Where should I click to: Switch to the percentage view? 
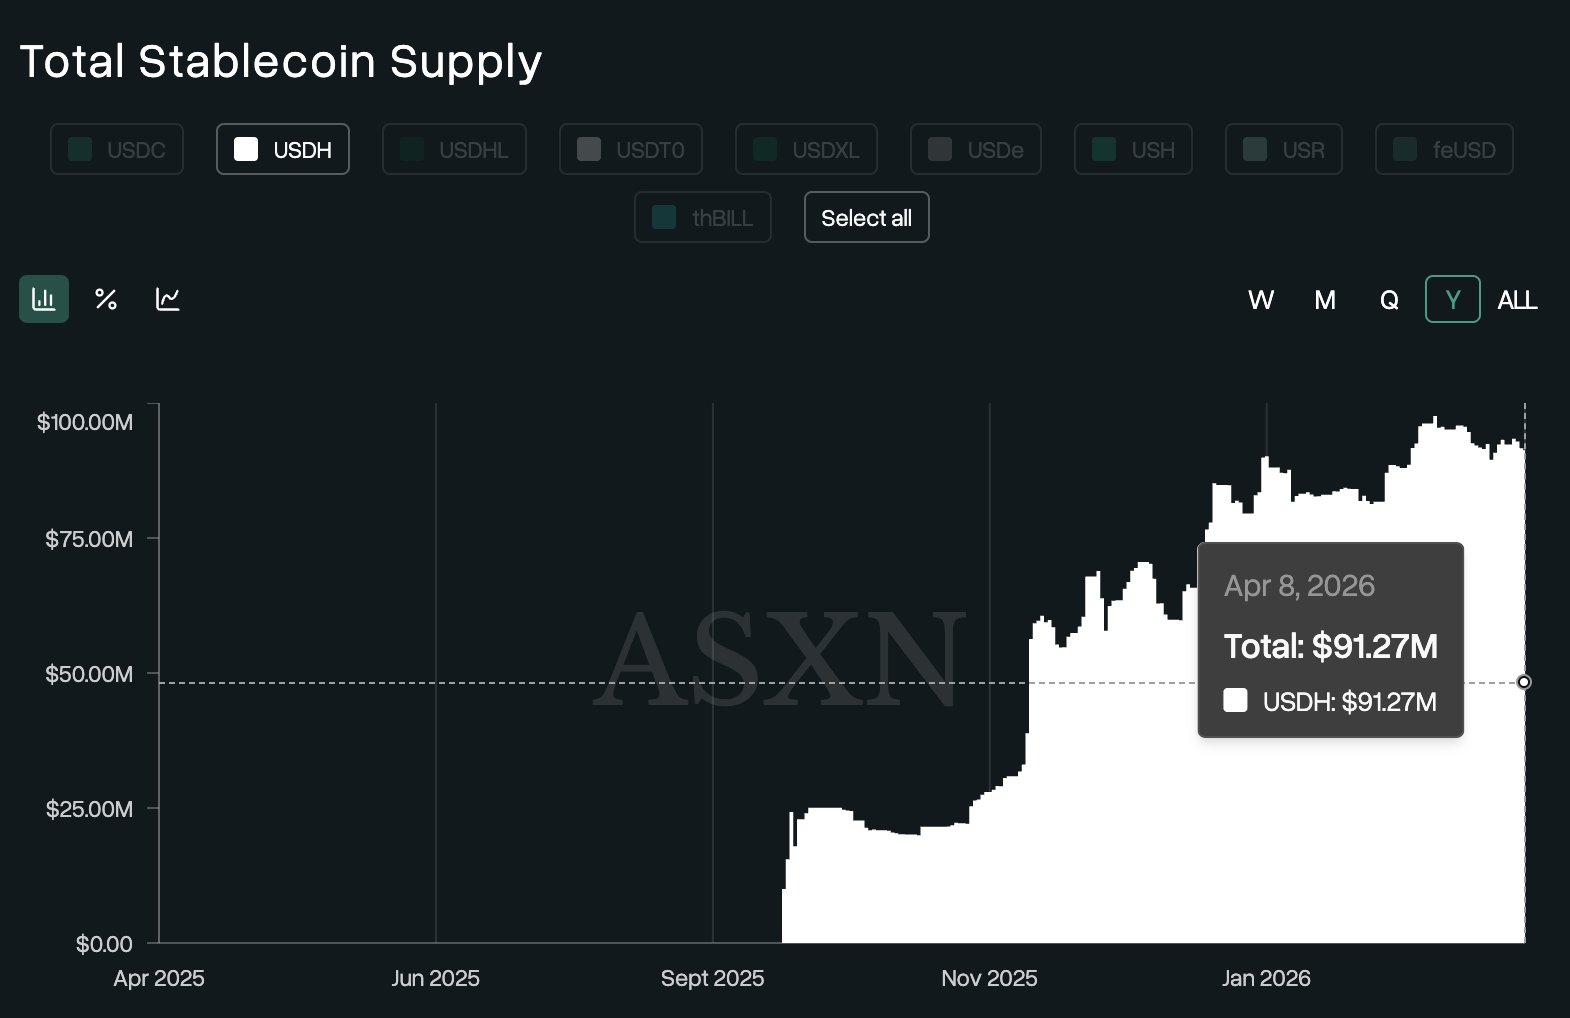pyautogui.click(x=106, y=299)
